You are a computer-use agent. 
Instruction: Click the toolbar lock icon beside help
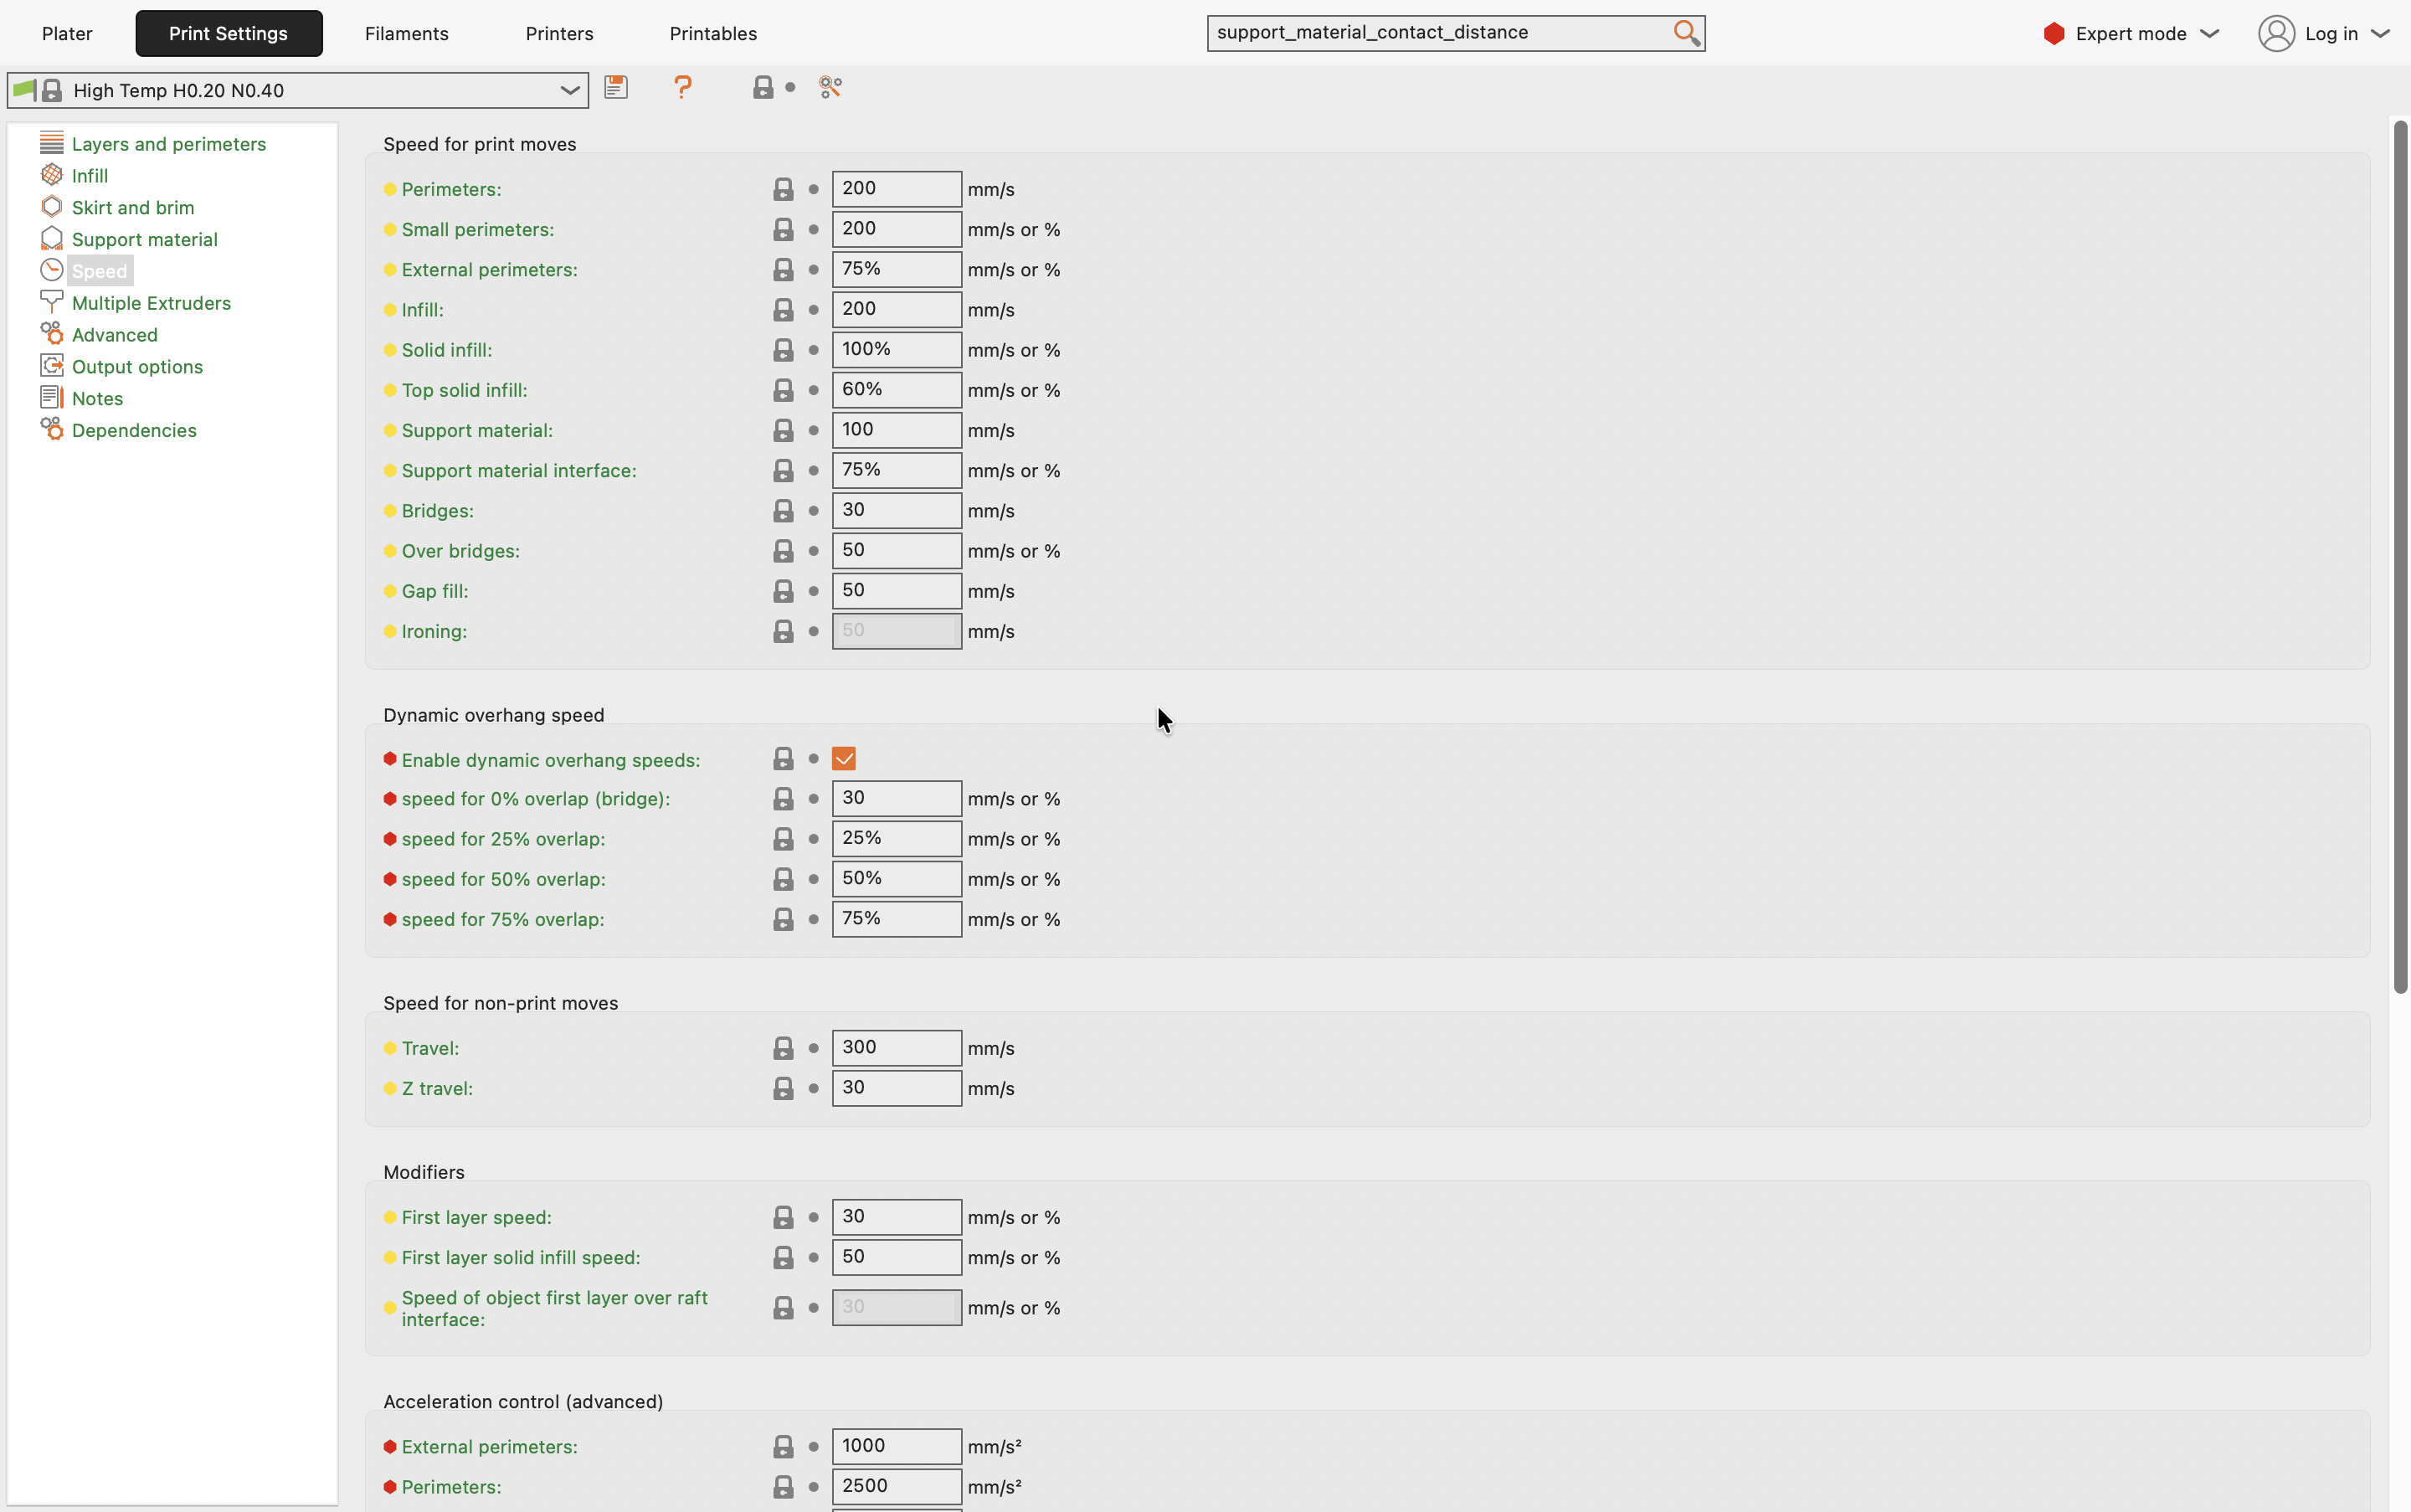(x=763, y=88)
